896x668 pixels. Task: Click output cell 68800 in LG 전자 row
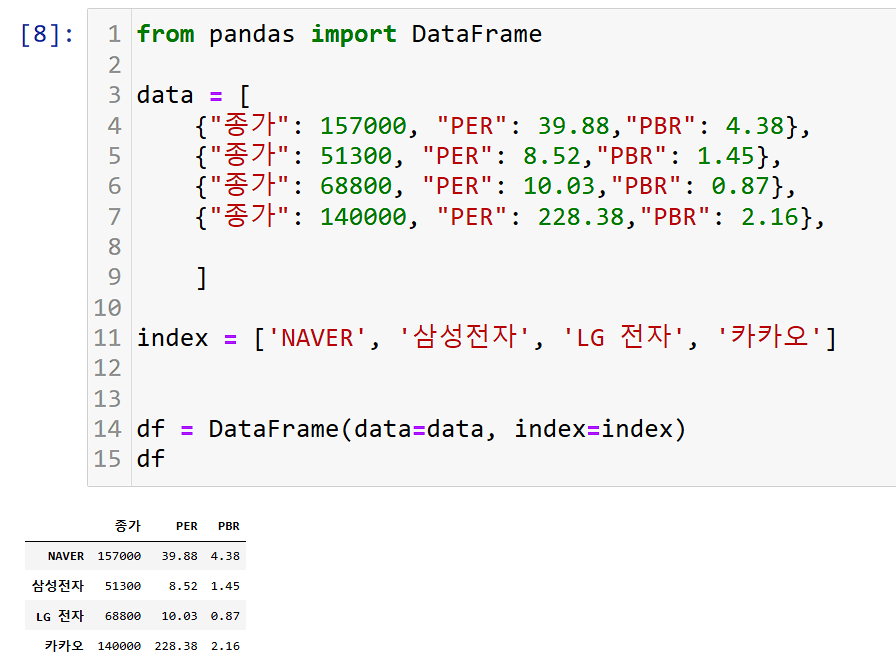[x=123, y=616]
